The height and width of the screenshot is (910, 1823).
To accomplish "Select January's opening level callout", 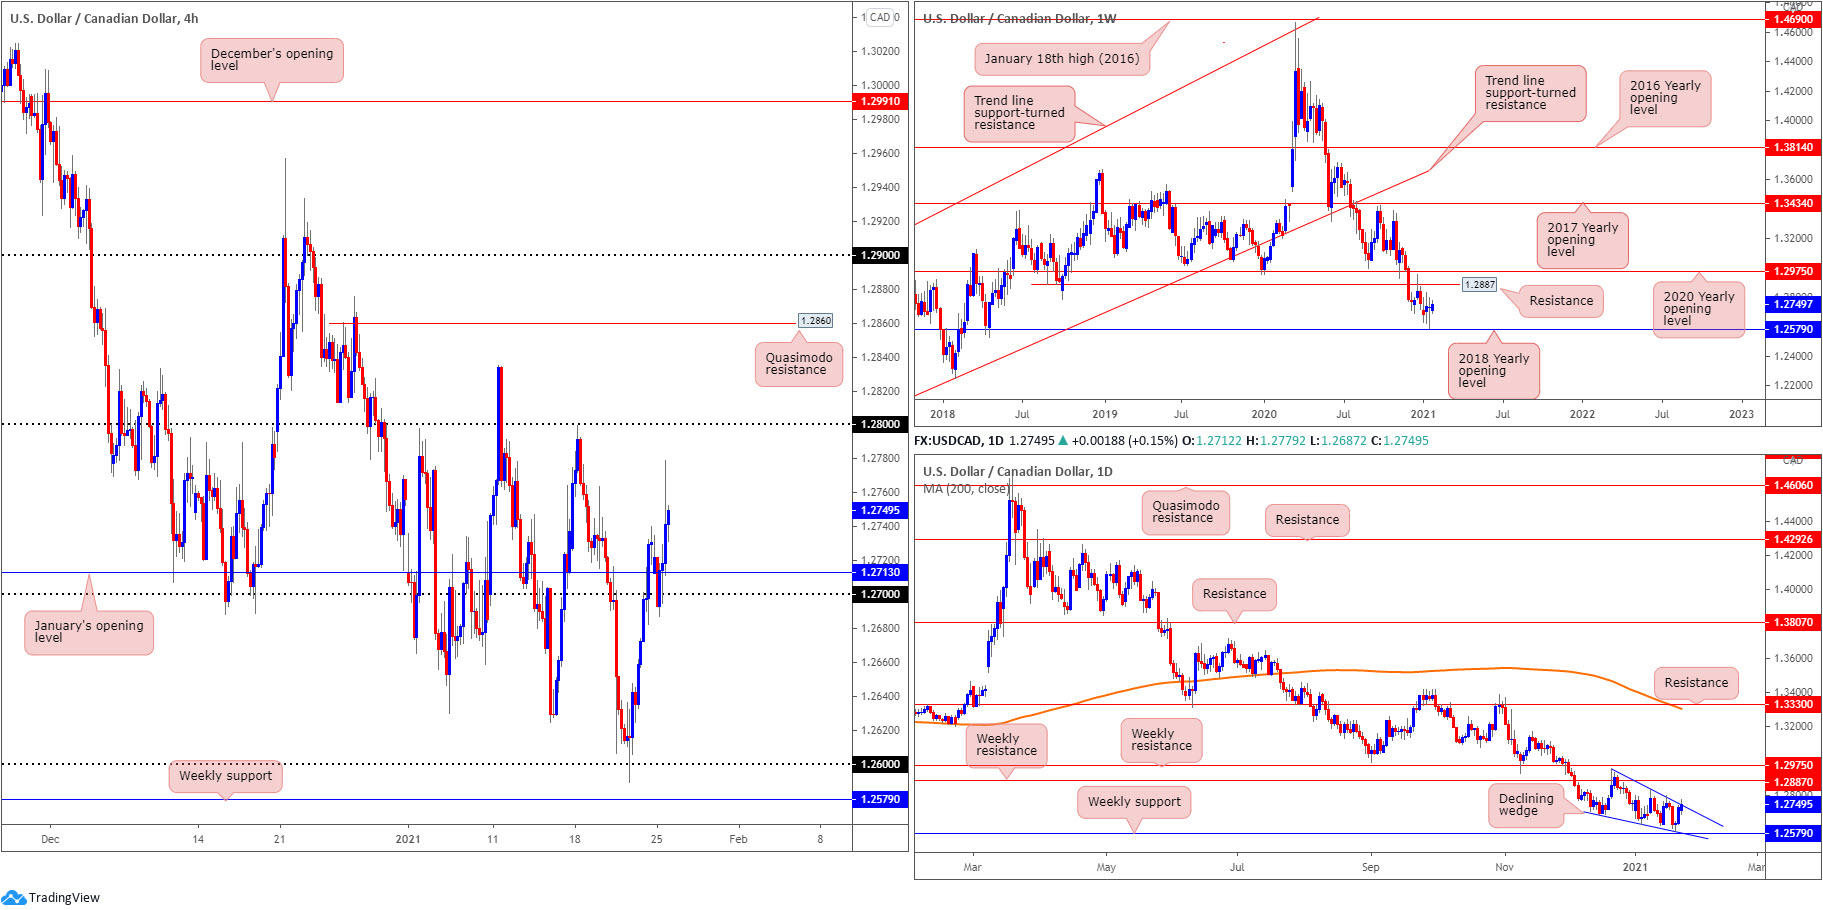I will tap(89, 632).
